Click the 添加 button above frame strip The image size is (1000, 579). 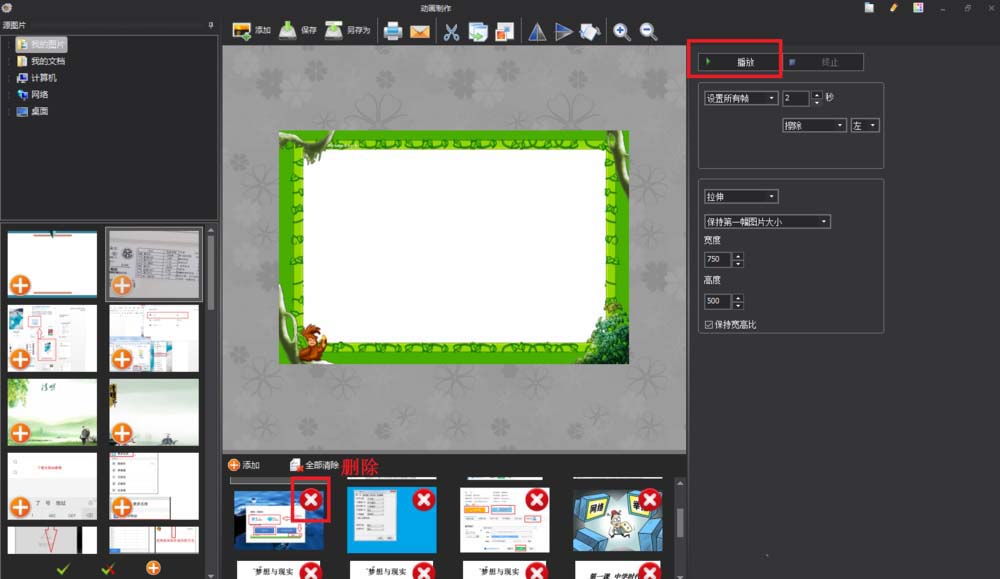click(244, 465)
